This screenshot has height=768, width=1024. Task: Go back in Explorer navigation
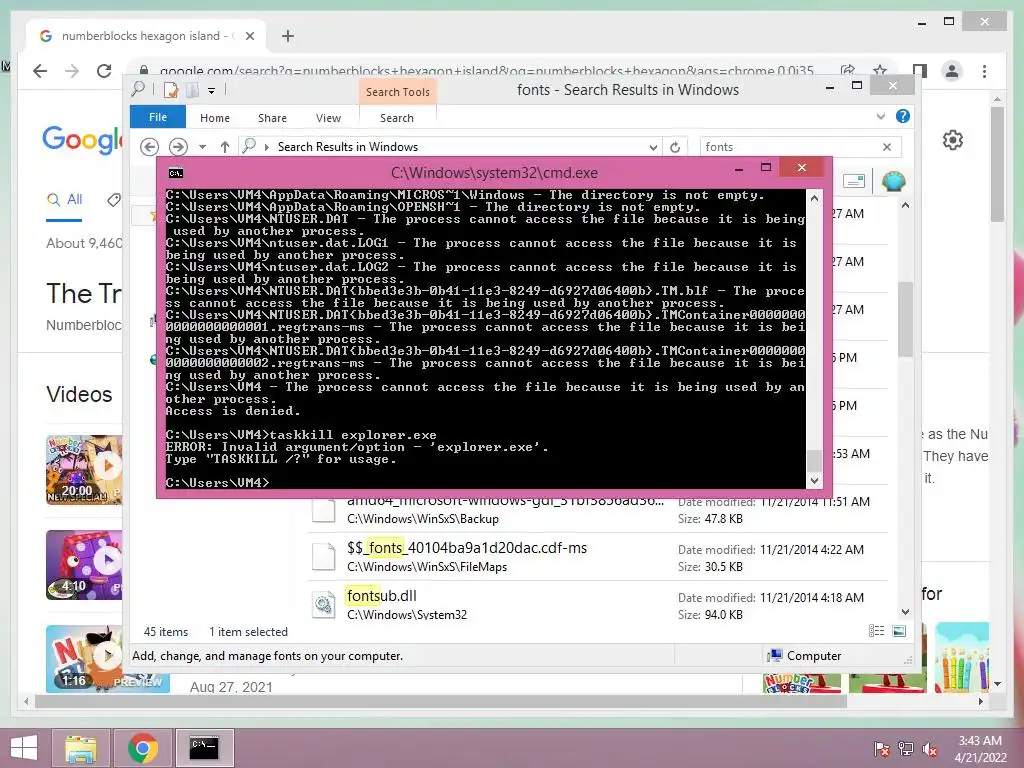[x=150, y=147]
